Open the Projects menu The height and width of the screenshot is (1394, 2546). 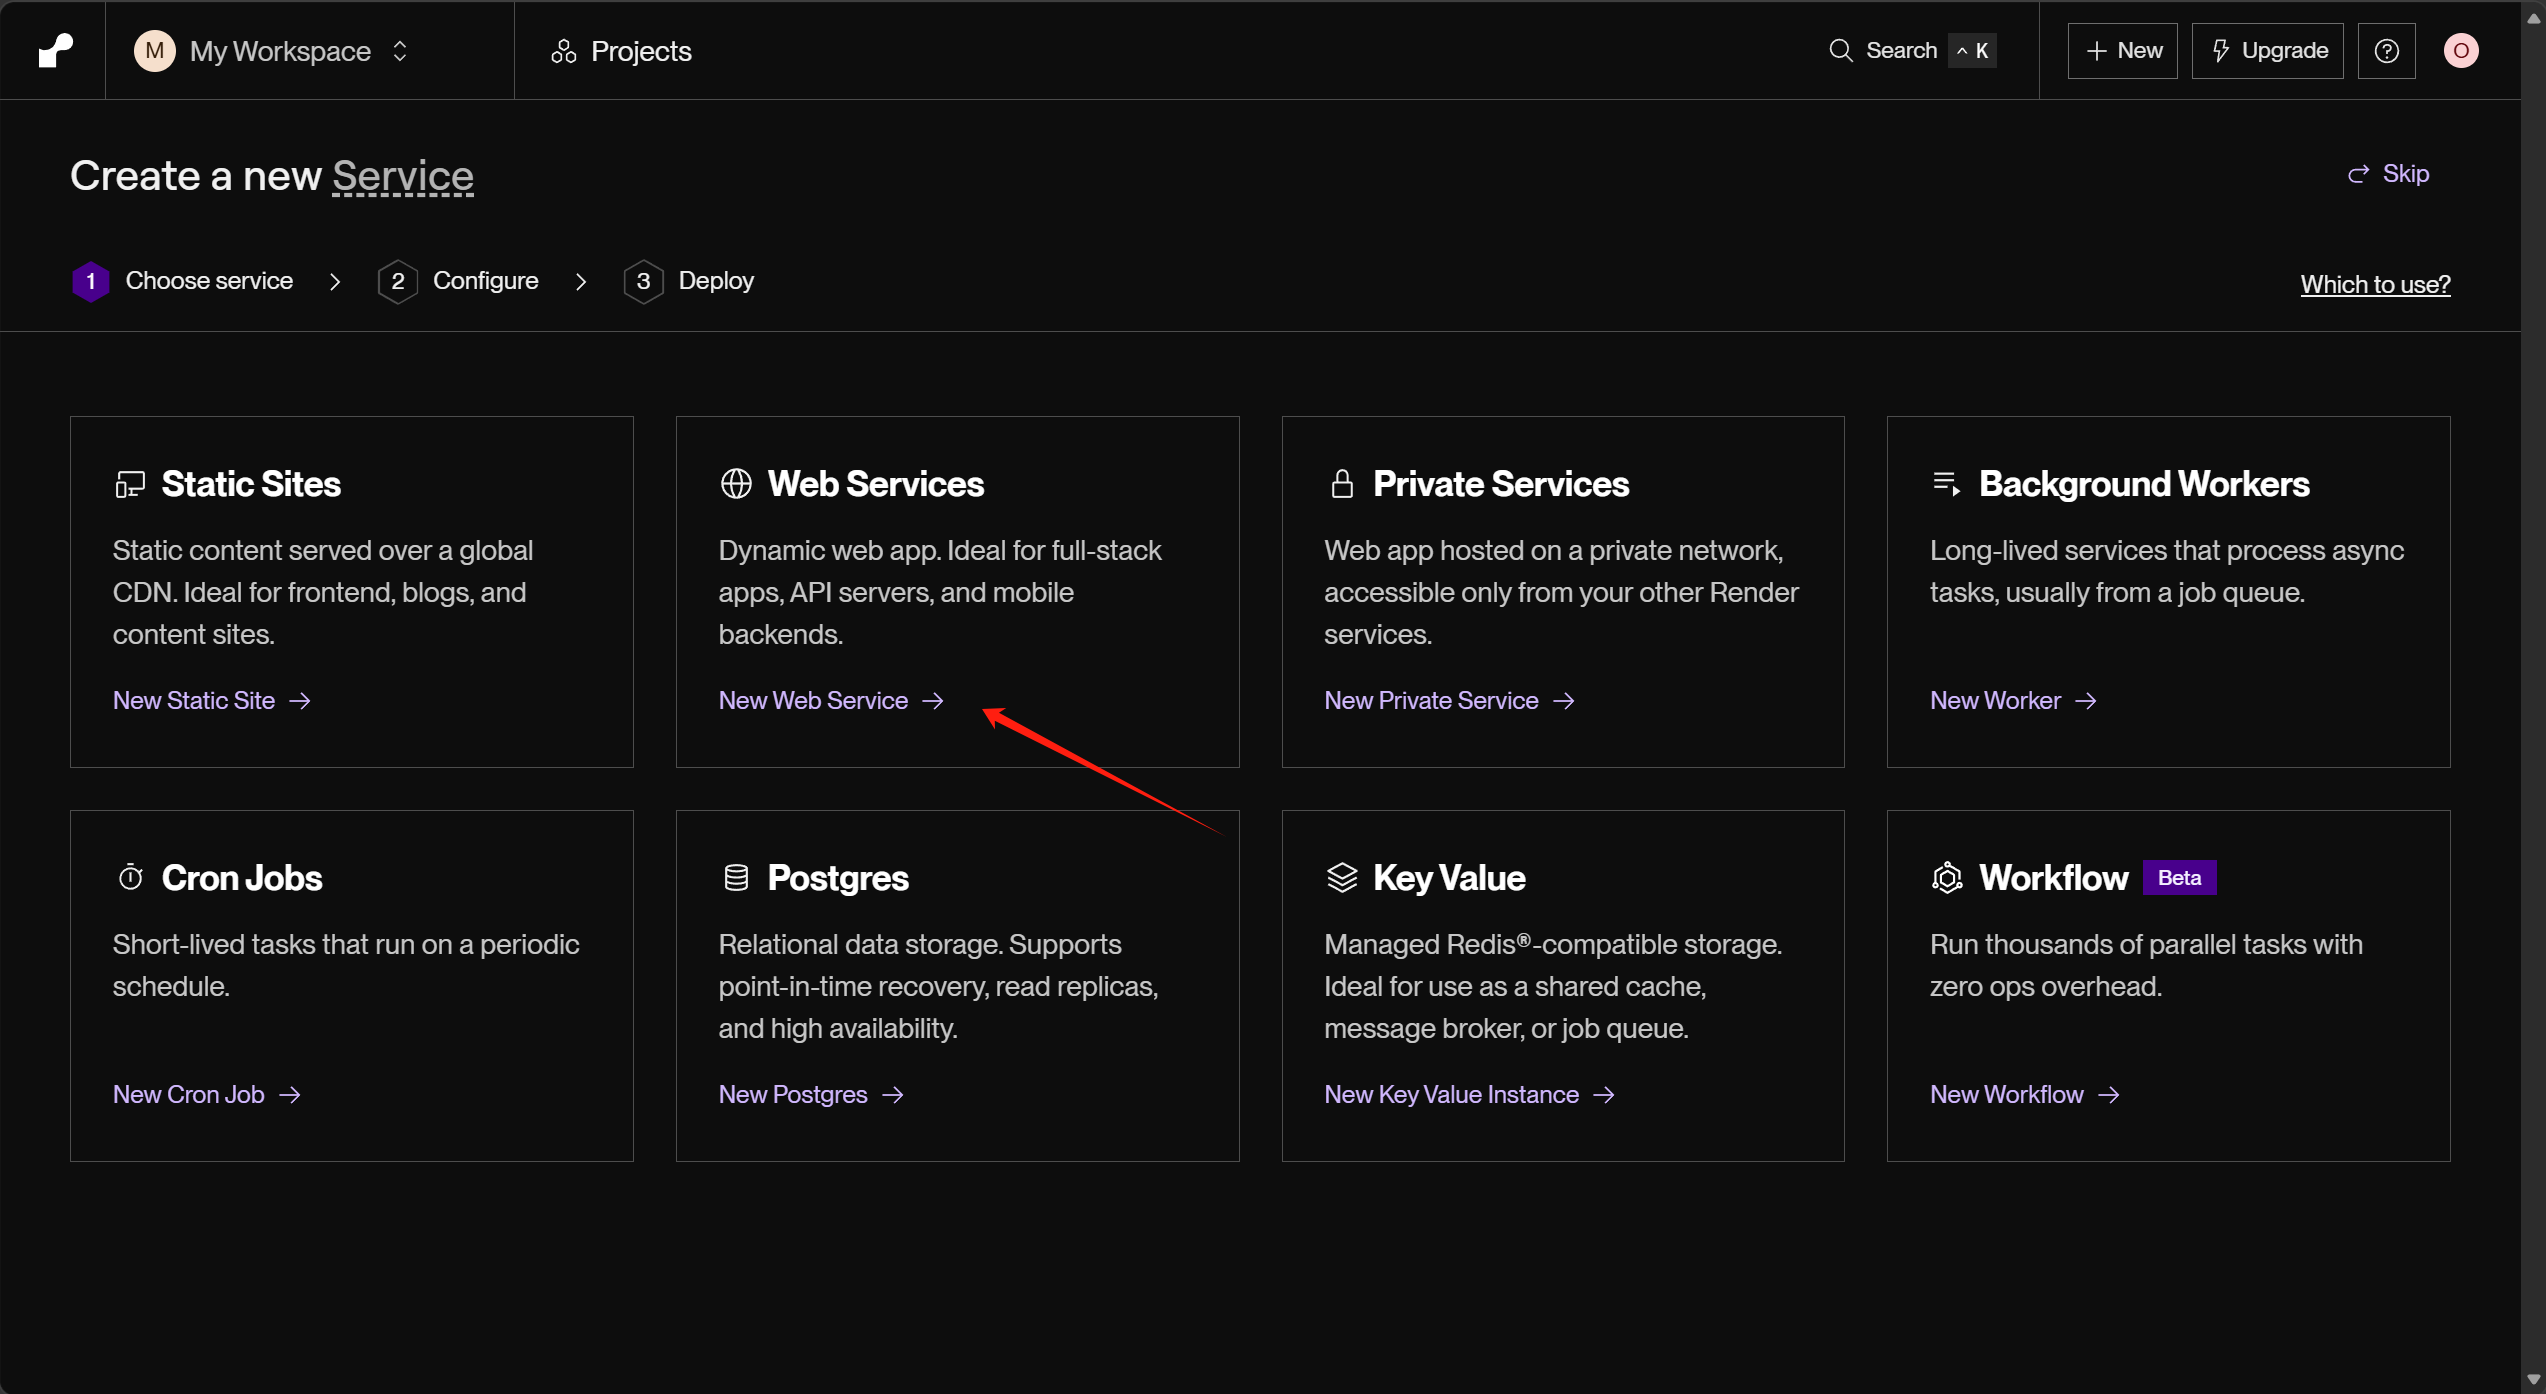[621, 51]
